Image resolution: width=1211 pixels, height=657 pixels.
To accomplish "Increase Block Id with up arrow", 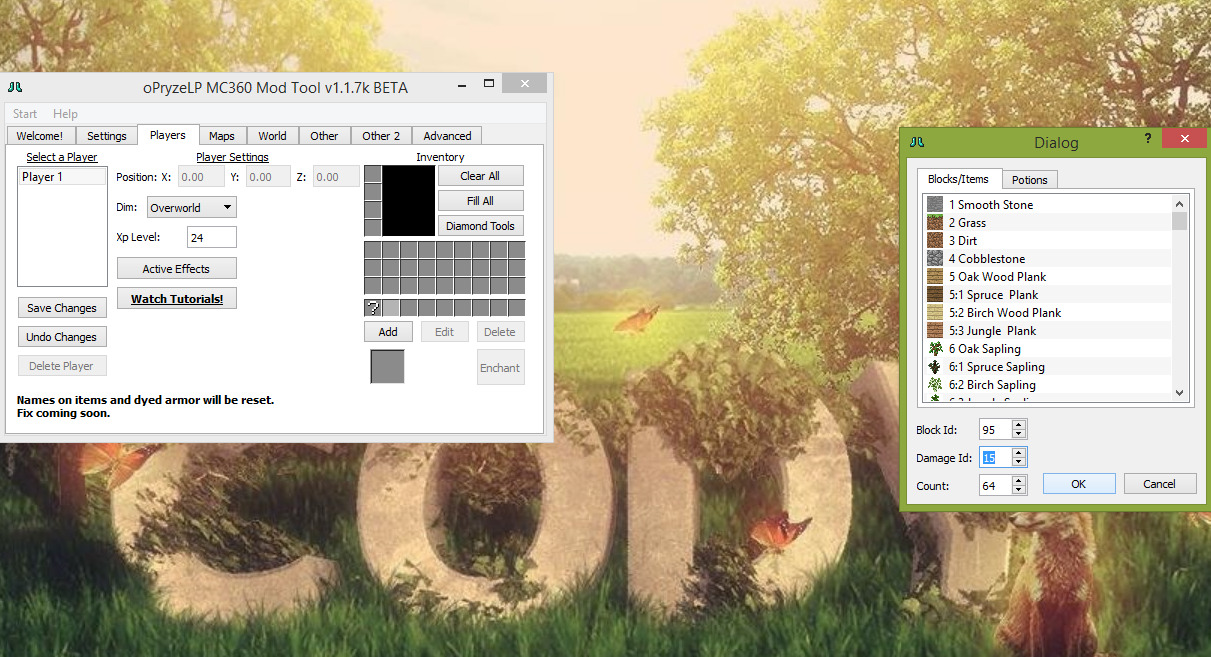I will (x=1018, y=425).
